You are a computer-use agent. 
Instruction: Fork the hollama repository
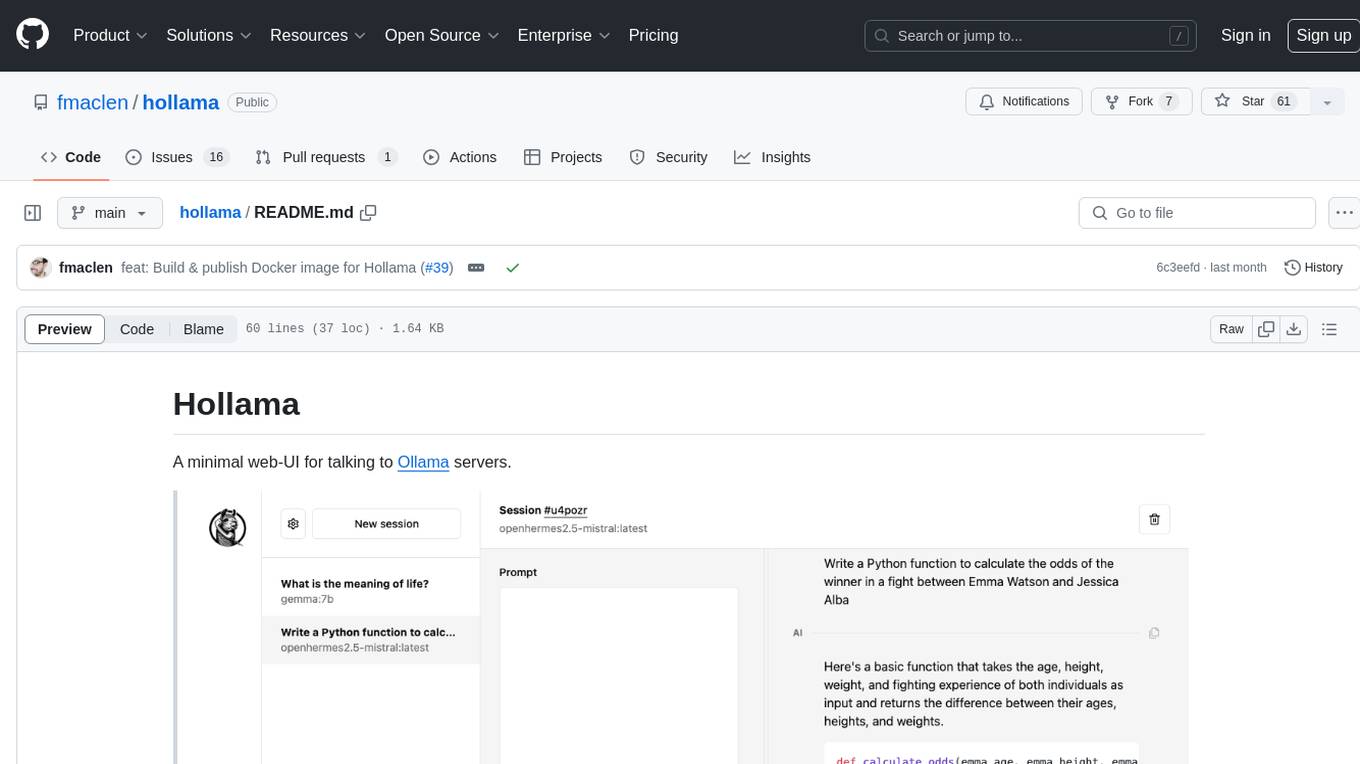click(1140, 102)
